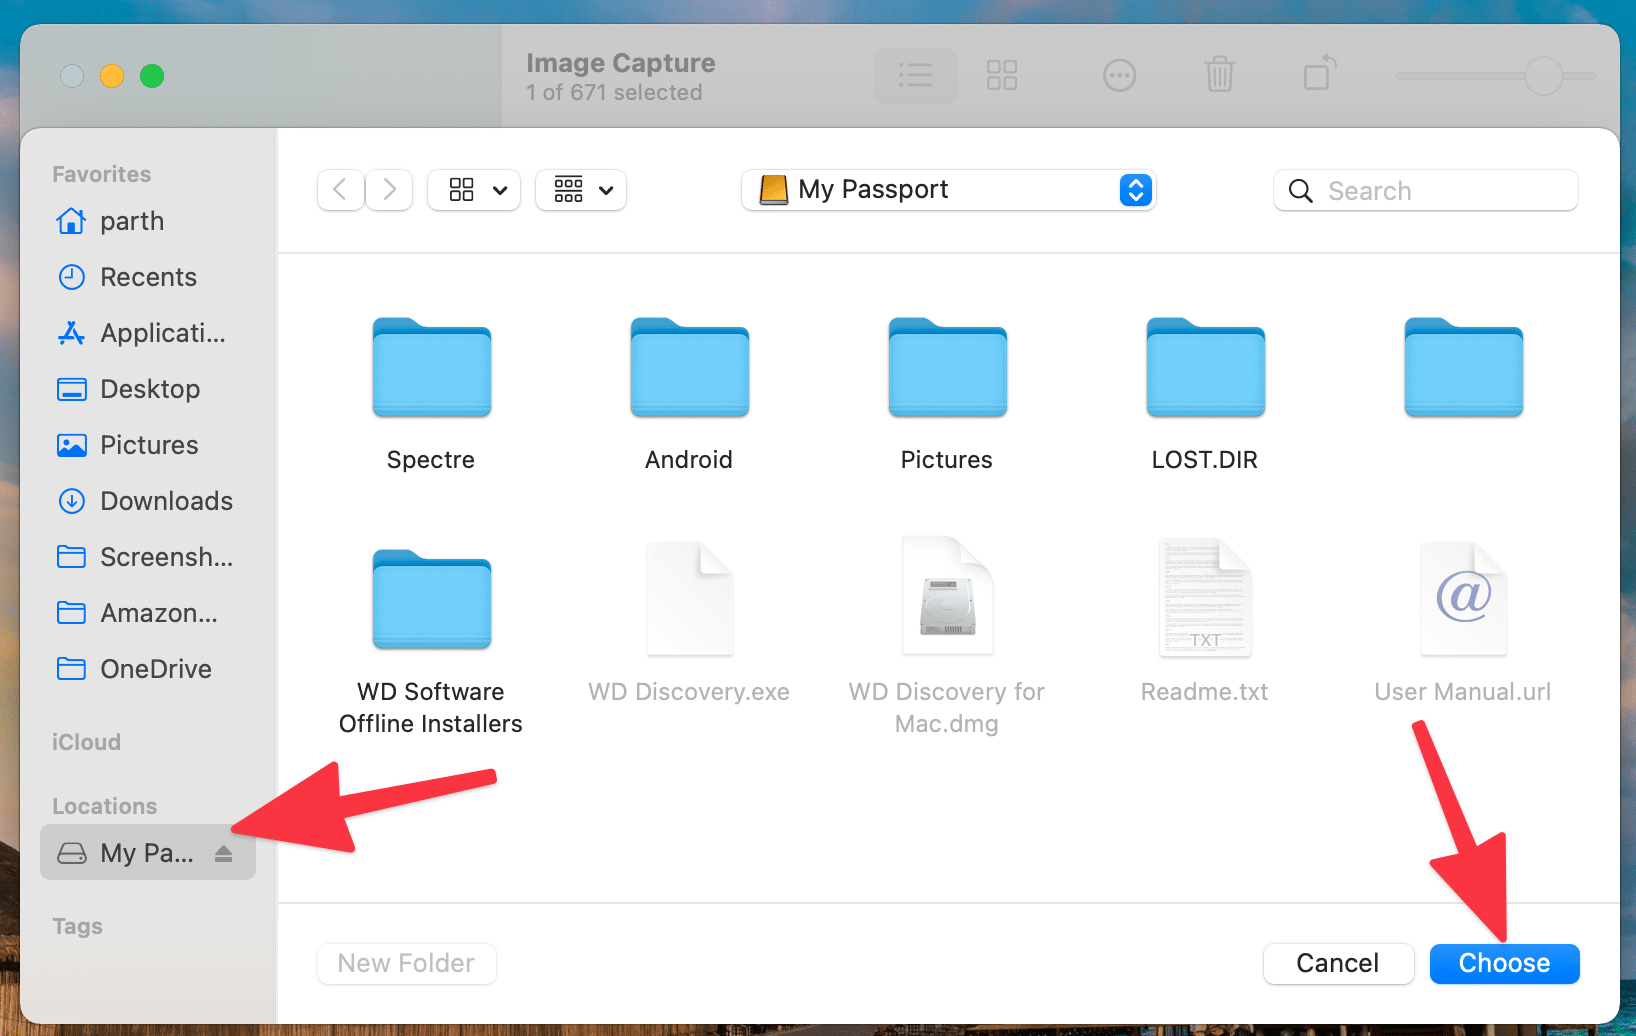The width and height of the screenshot is (1636, 1036).
Task: Click the trash icon to delete
Action: pos(1219,75)
